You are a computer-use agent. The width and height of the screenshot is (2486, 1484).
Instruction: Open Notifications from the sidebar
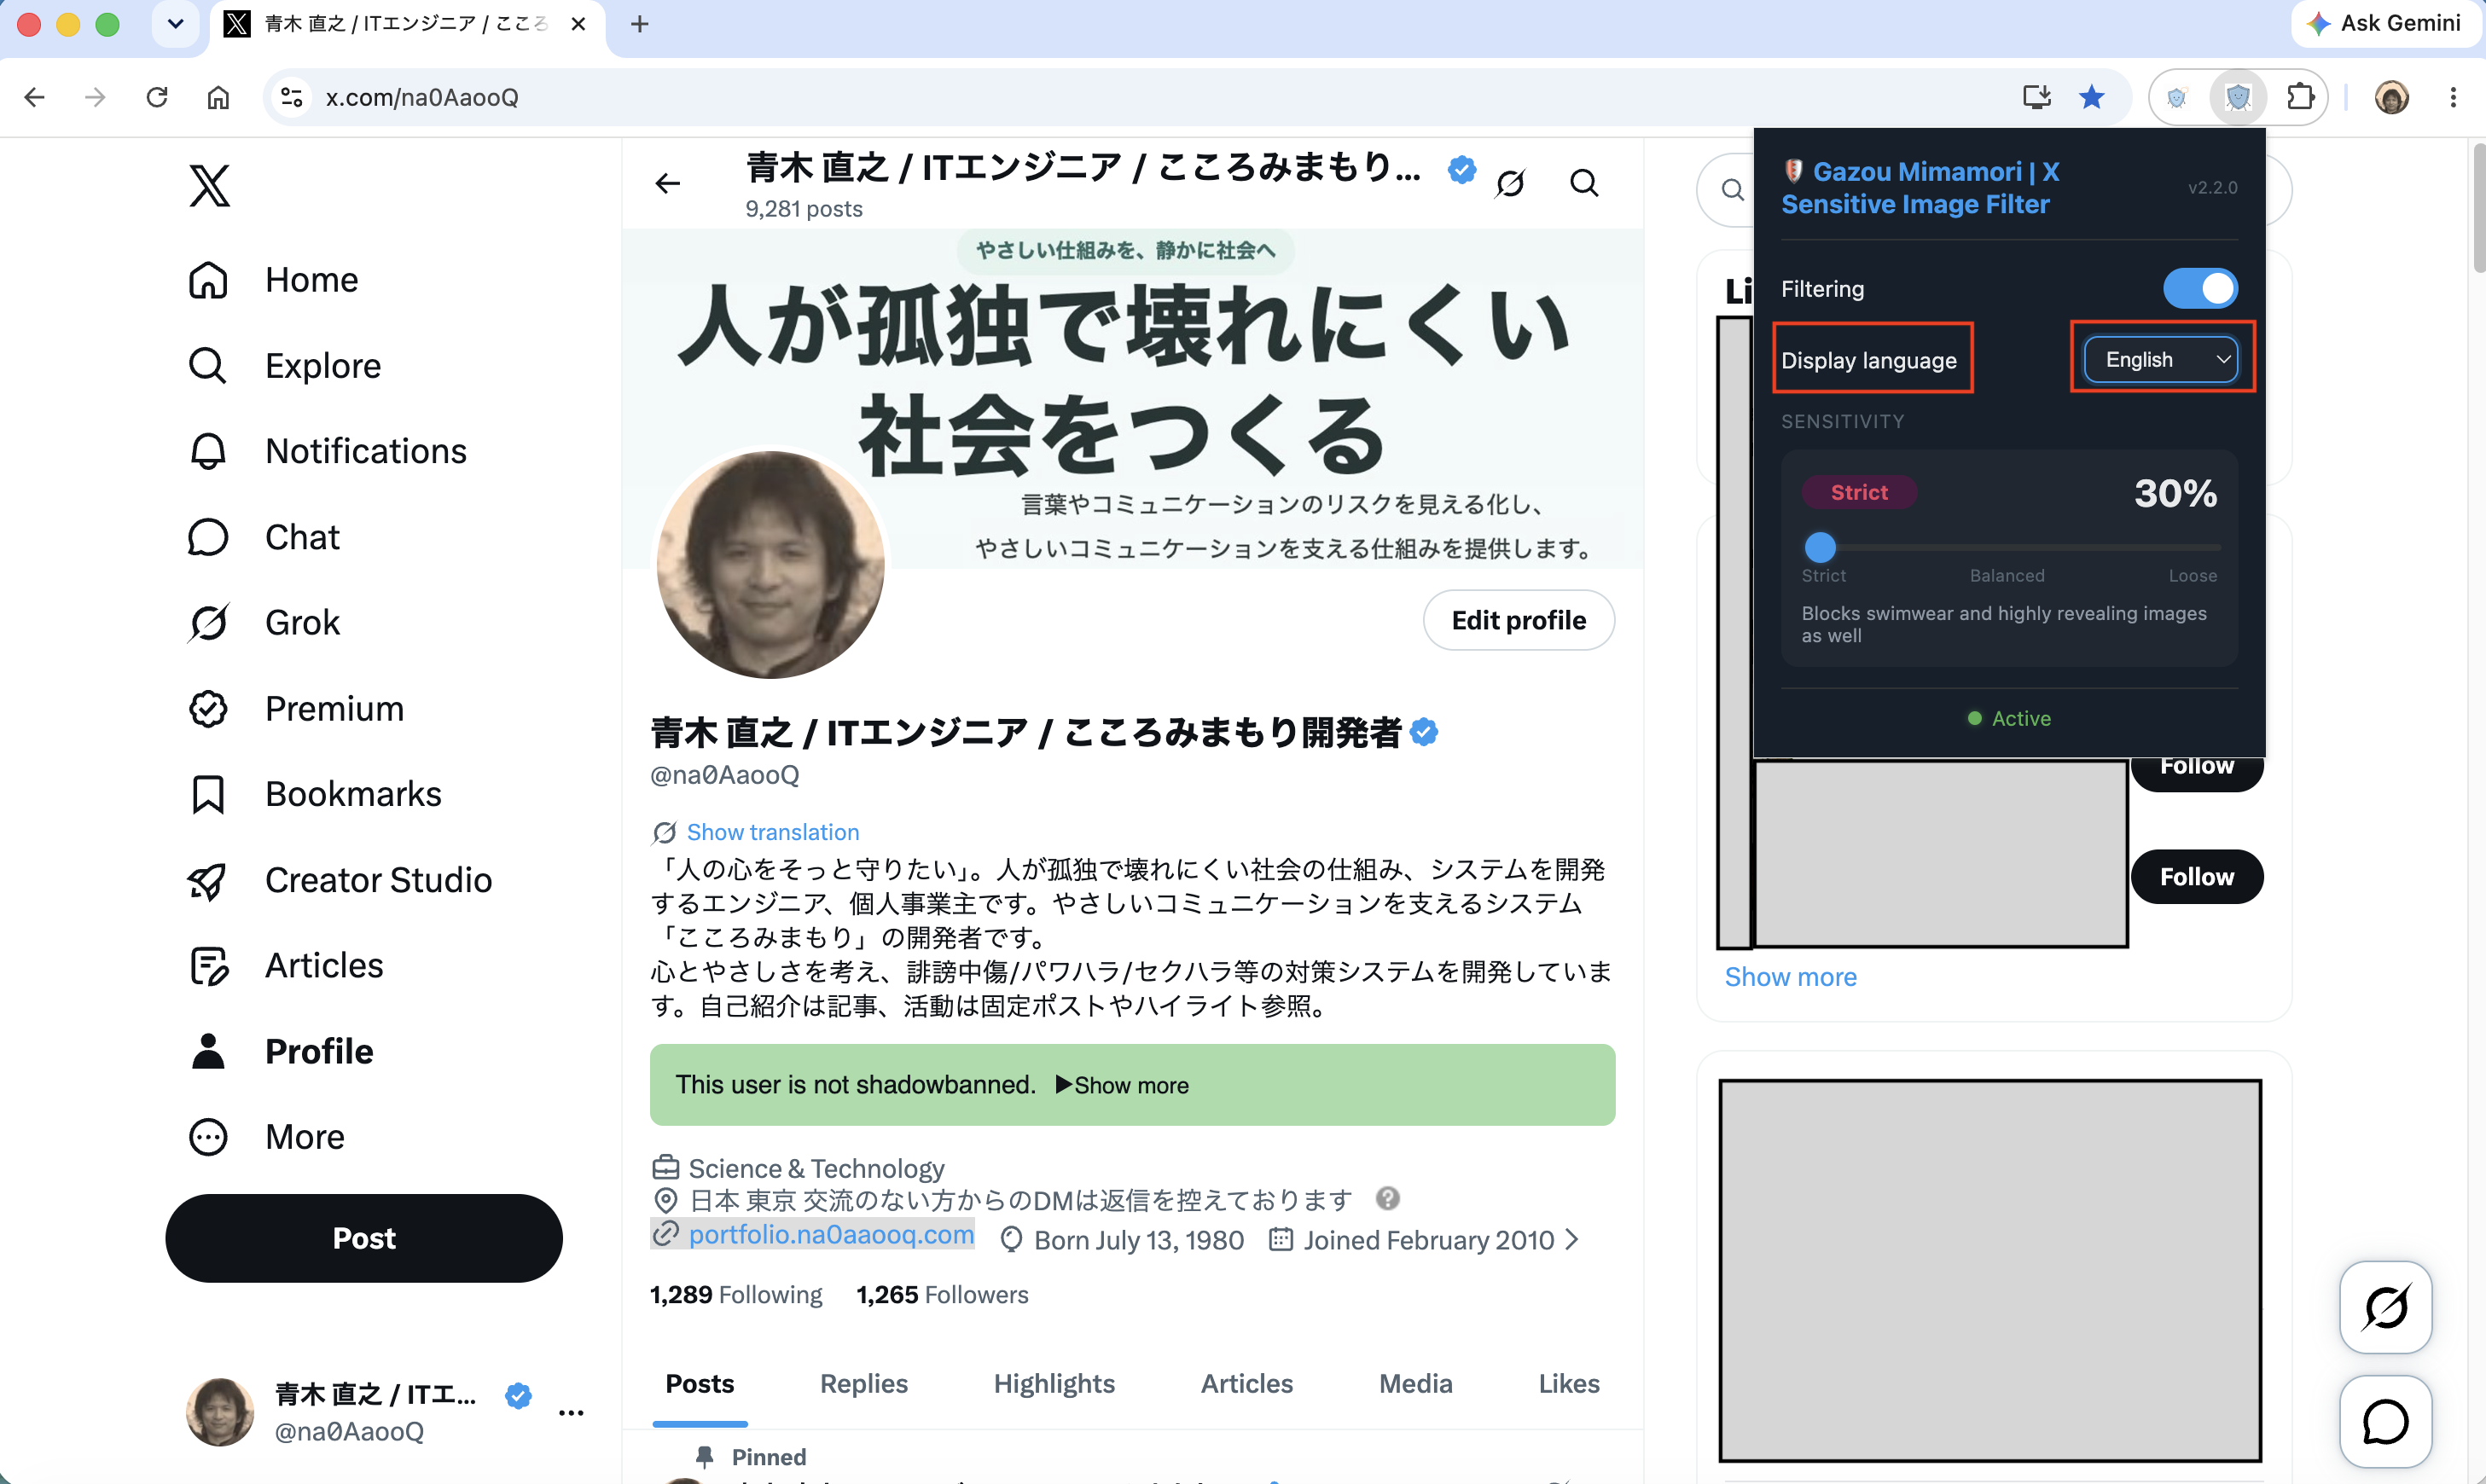coord(327,451)
